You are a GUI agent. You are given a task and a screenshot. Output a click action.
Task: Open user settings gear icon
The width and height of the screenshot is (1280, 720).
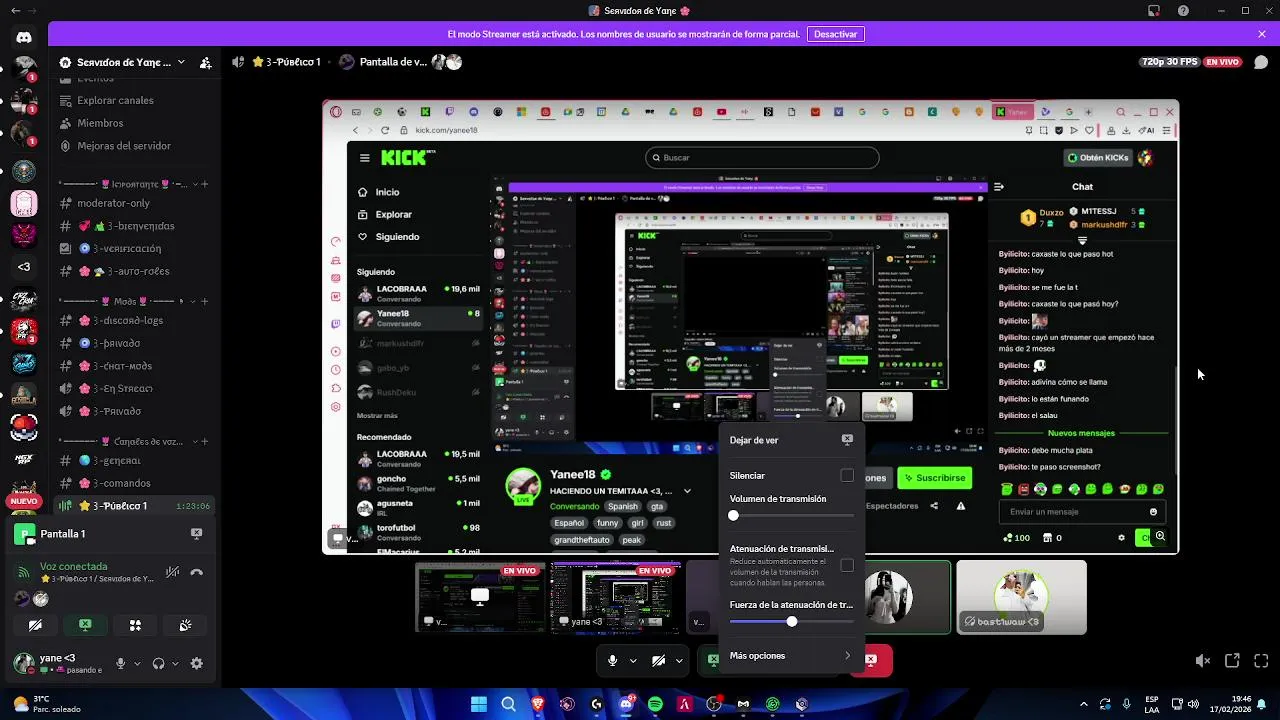coord(196,663)
